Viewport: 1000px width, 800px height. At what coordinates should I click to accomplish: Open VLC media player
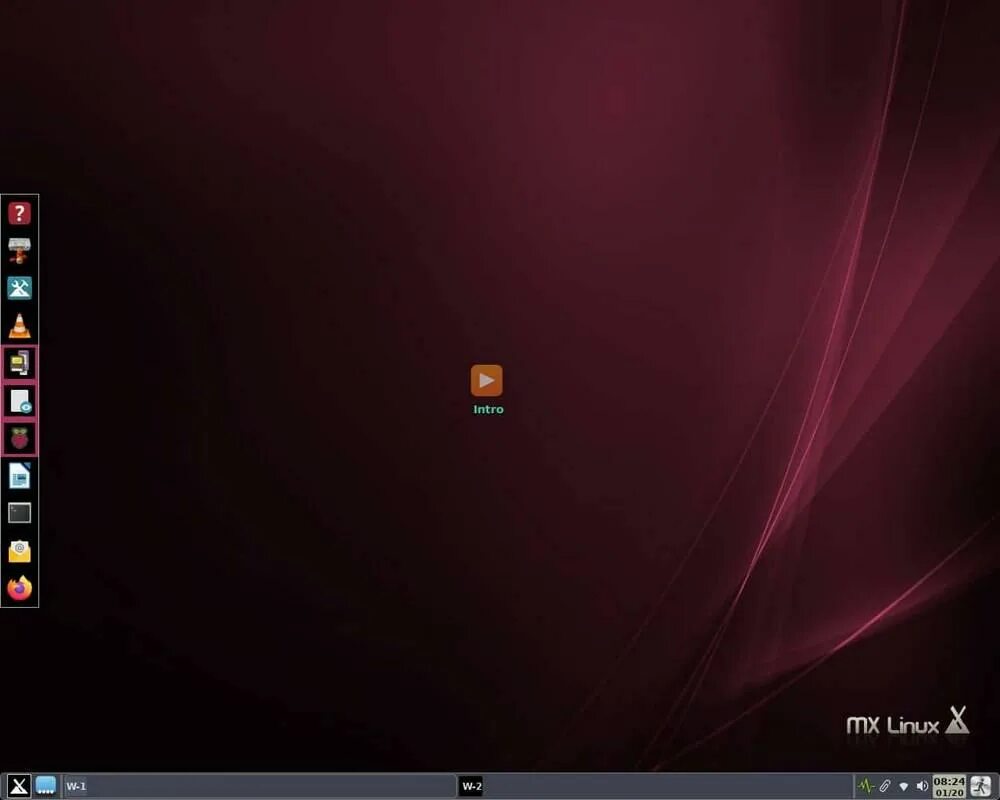click(x=18, y=326)
